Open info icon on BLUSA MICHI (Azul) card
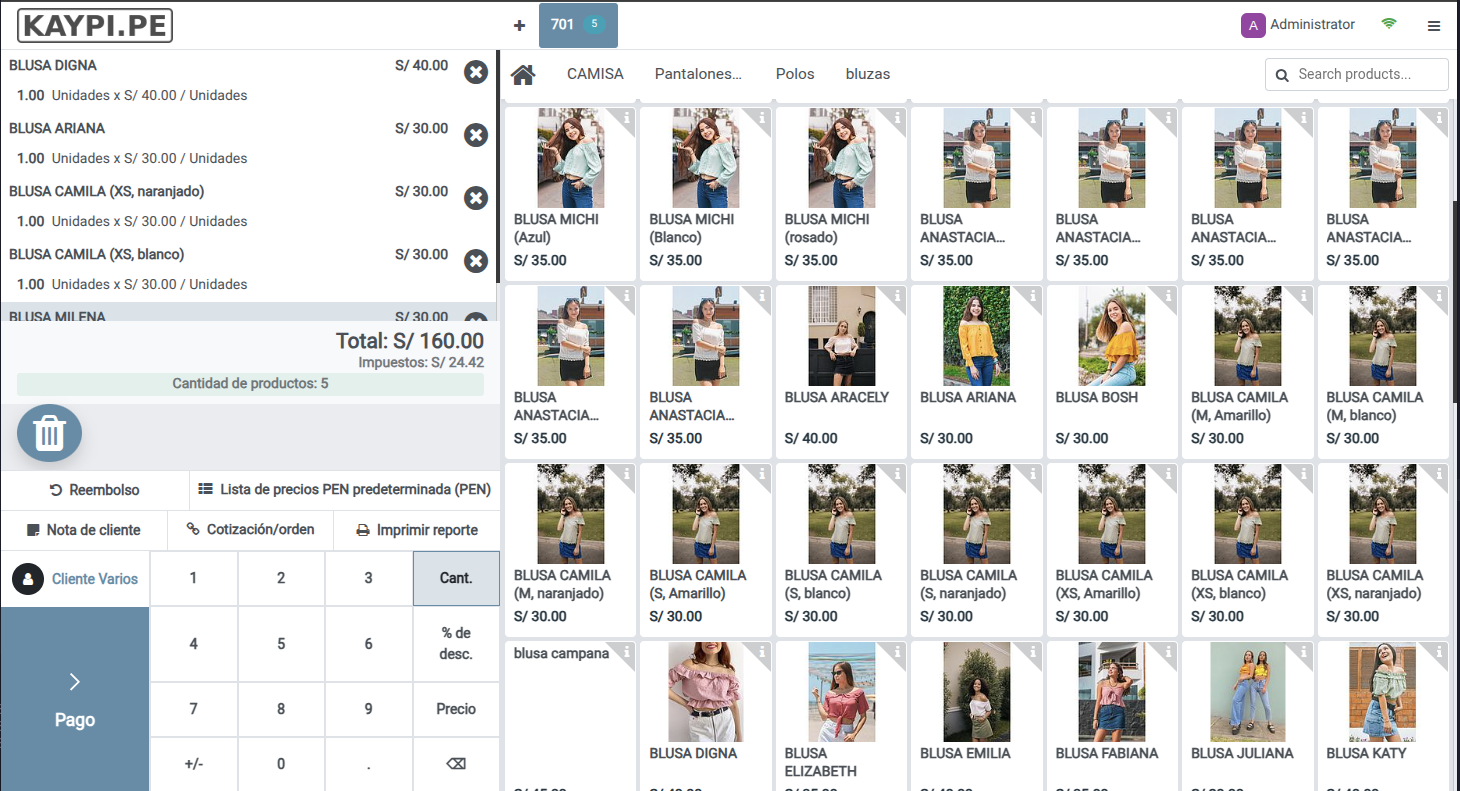This screenshot has width=1460, height=791. click(x=626, y=117)
